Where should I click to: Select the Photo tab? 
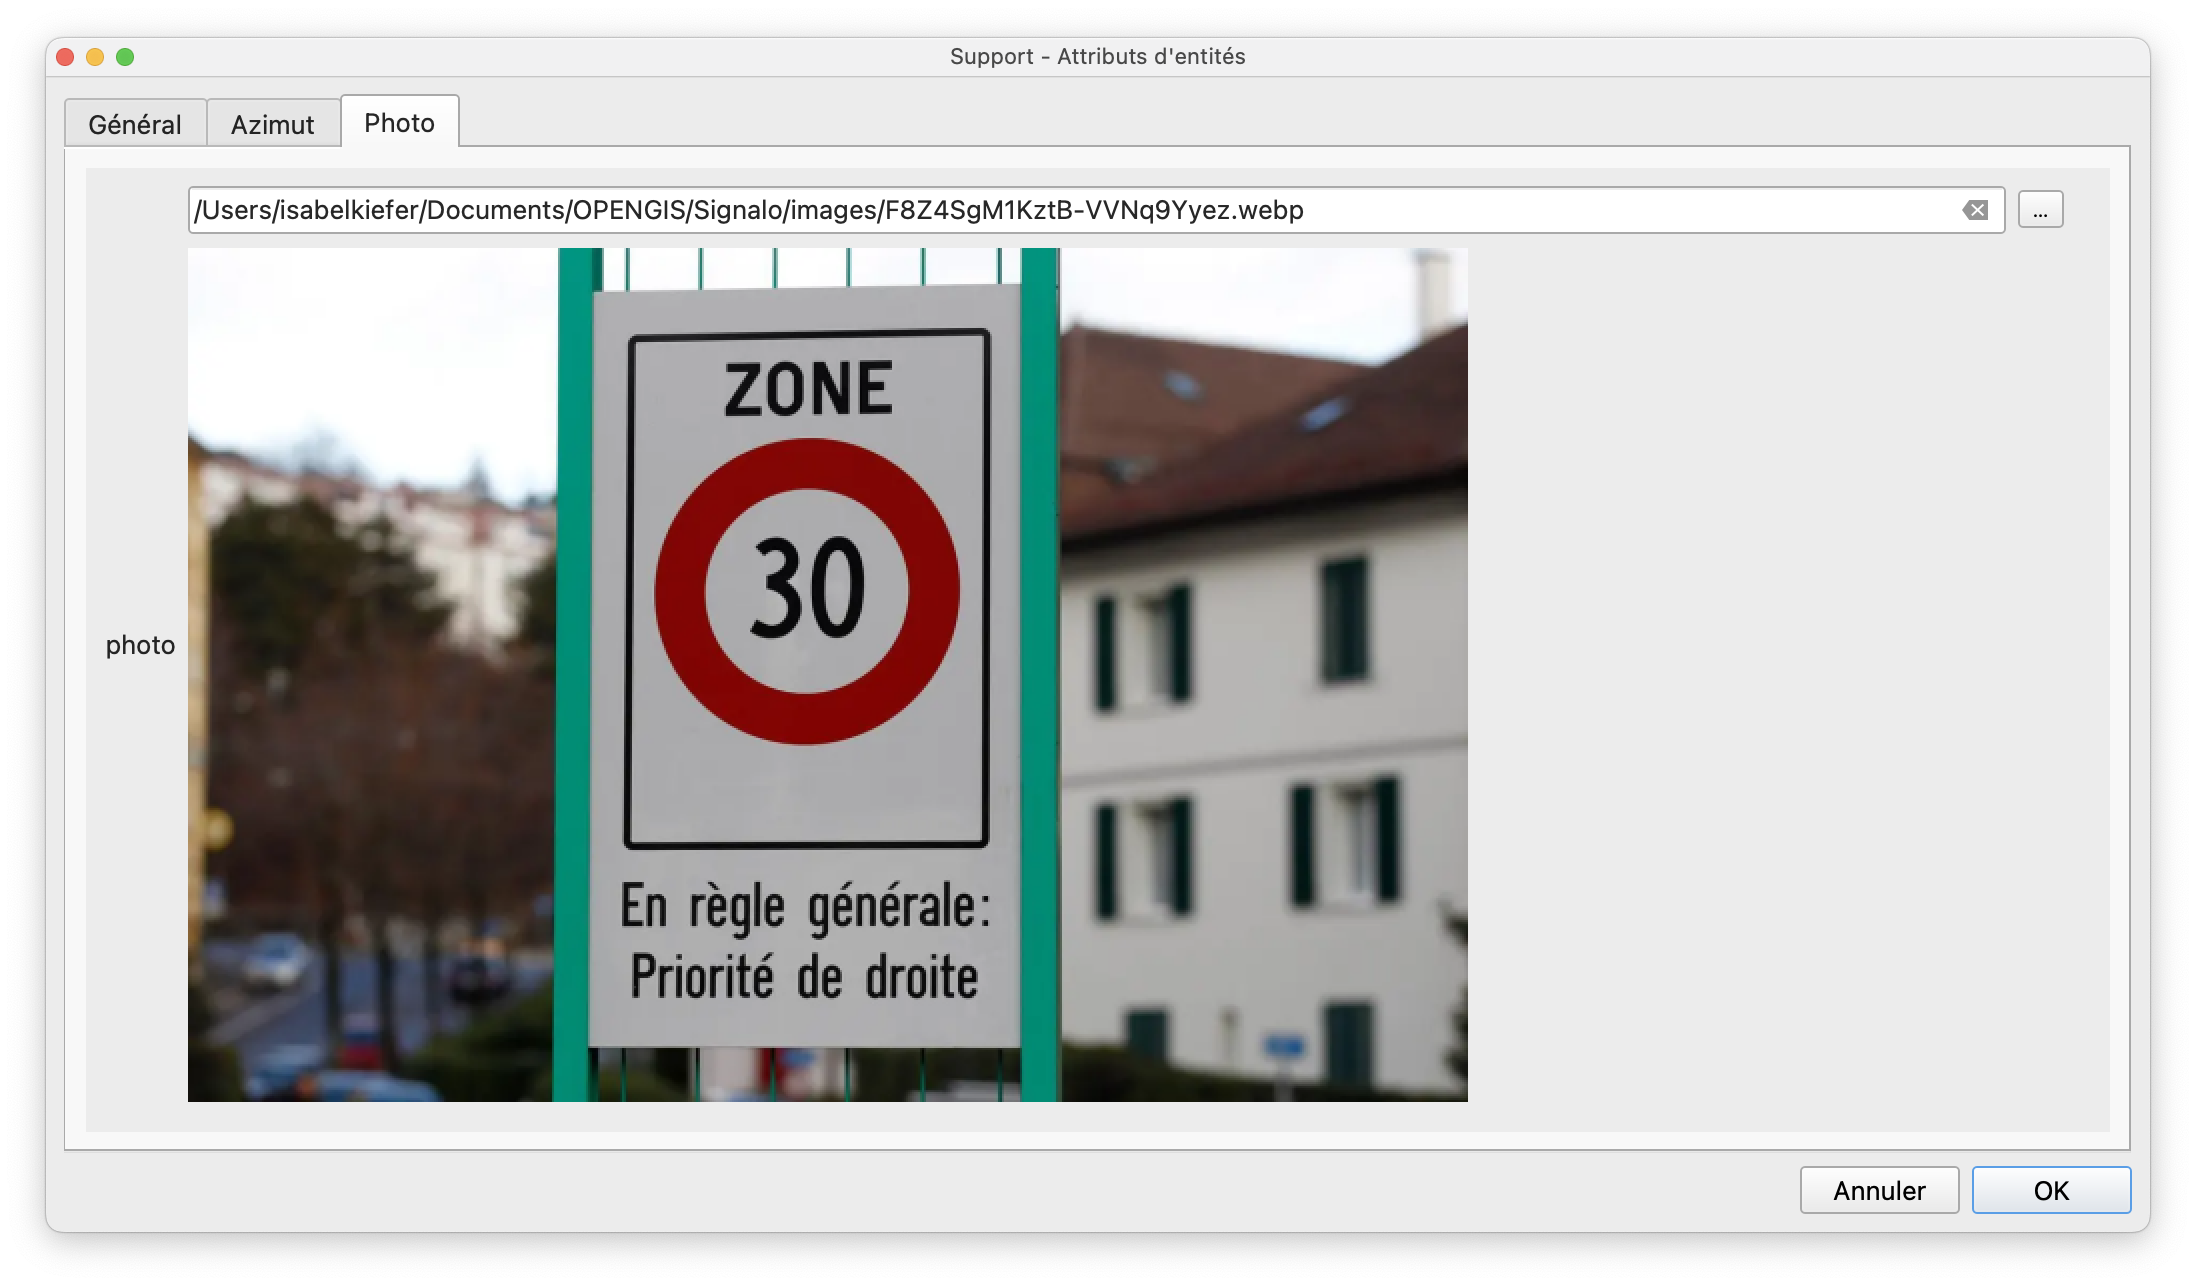click(x=399, y=122)
